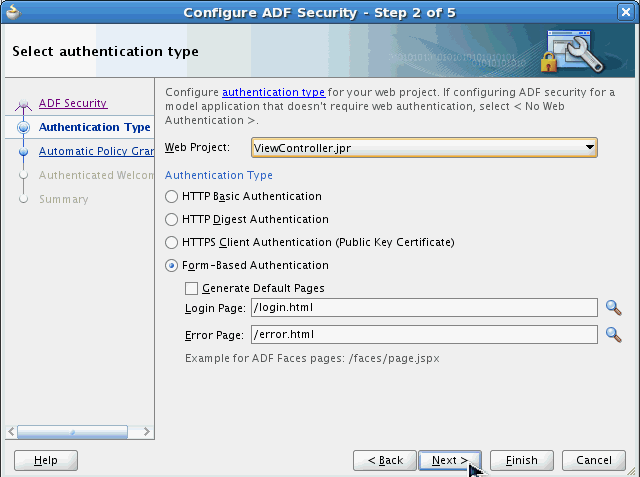Close the Configure ADF Security dialog
The width and height of the screenshot is (640, 477).
(626, 12)
